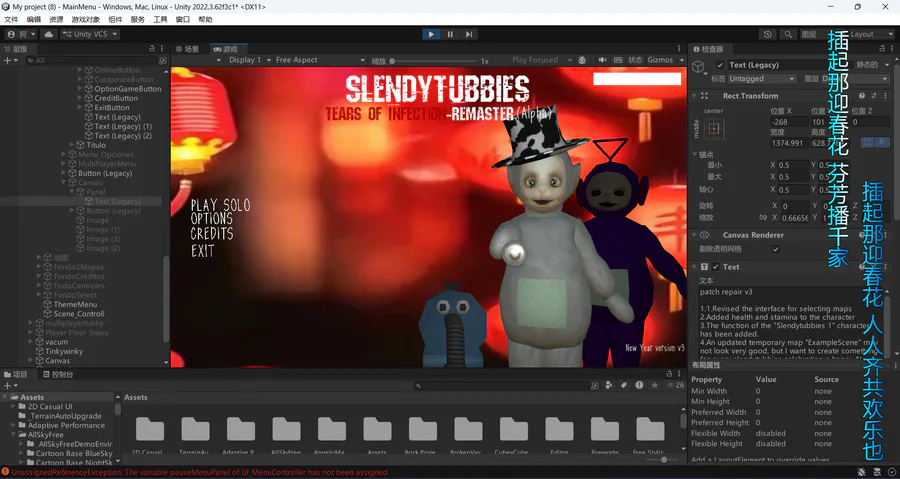The width and height of the screenshot is (900, 479).
Task: Toggle the Gizmos button
Action: pyautogui.click(x=660, y=60)
